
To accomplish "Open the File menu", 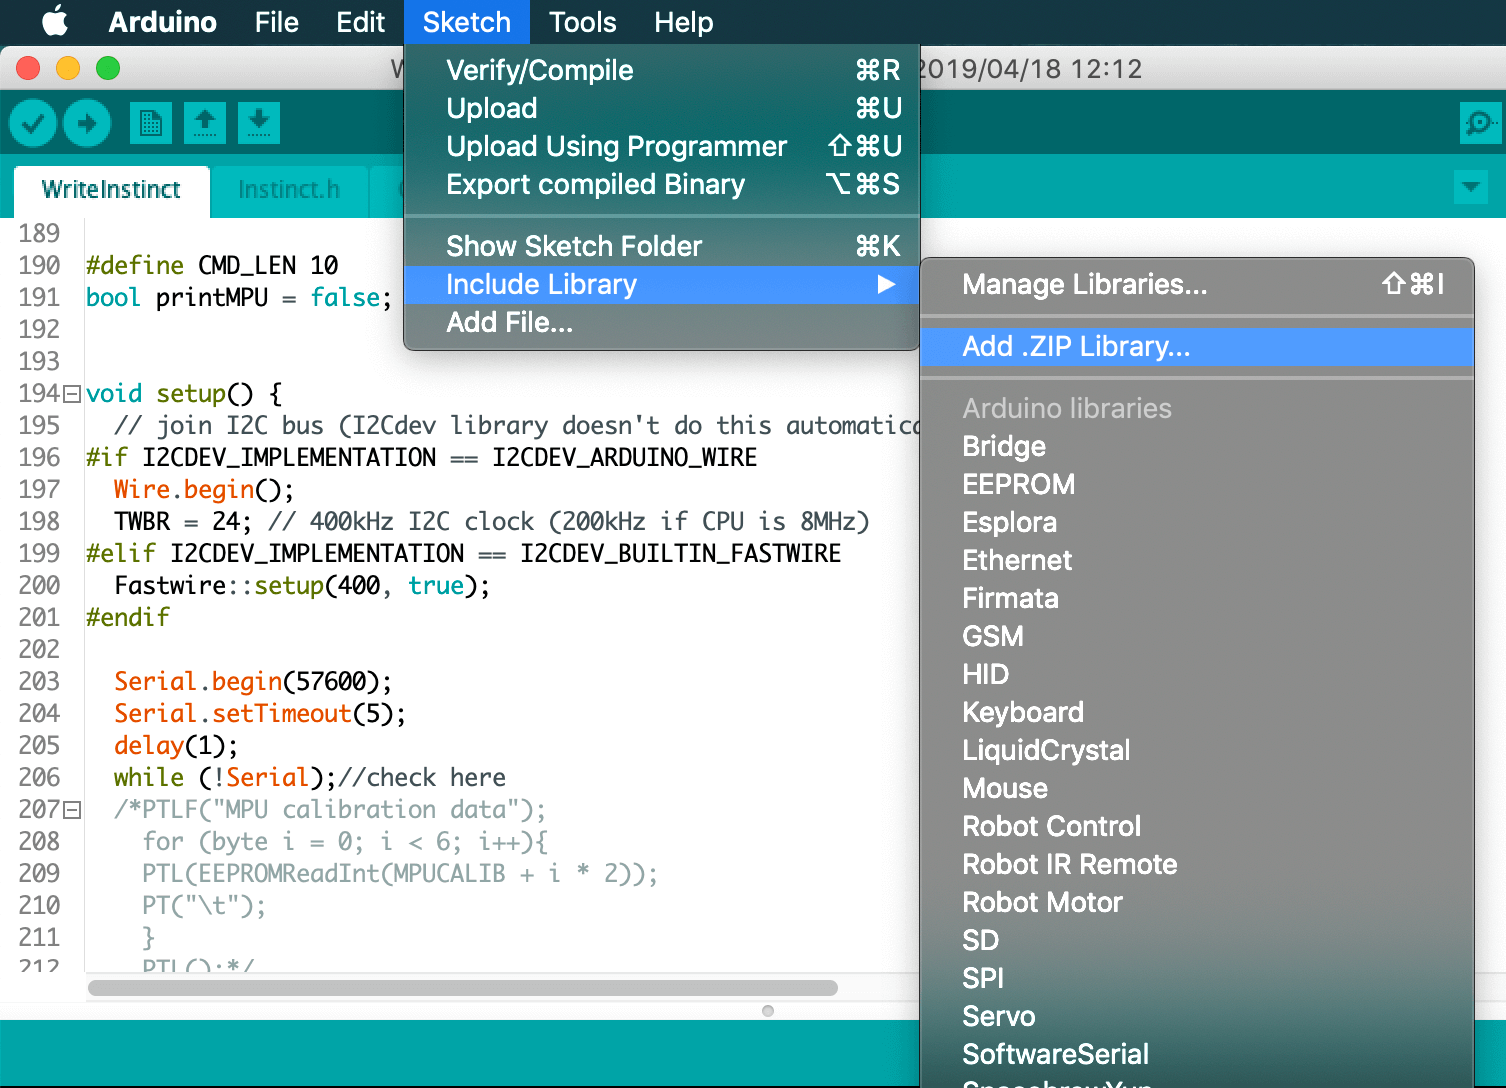I will [276, 22].
